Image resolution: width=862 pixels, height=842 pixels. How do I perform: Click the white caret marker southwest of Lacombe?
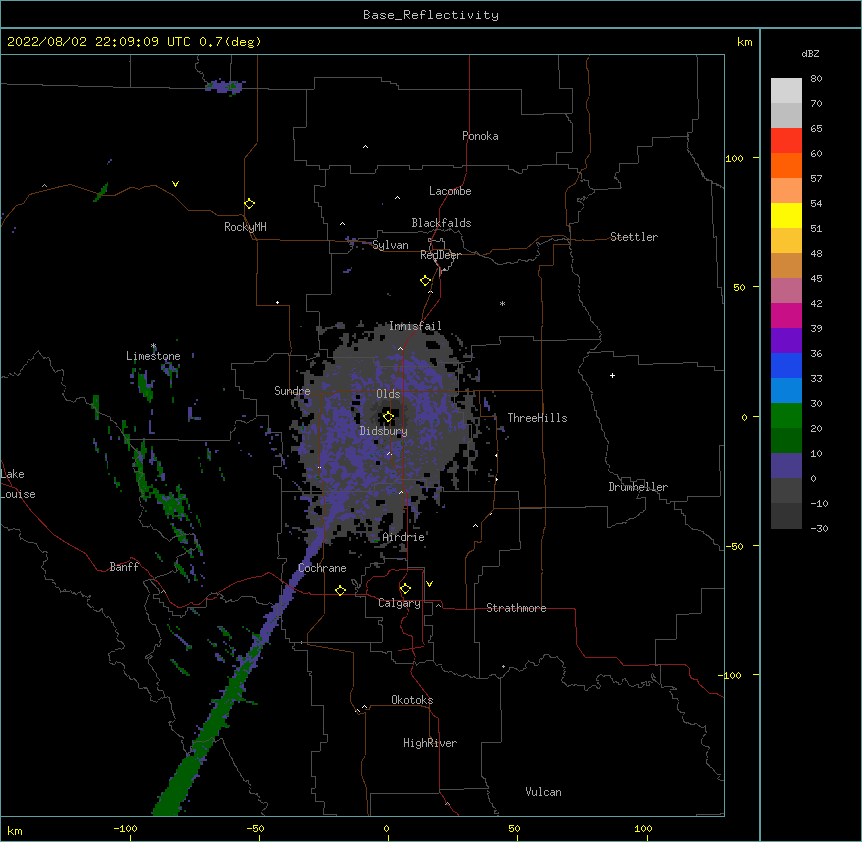click(x=397, y=197)
